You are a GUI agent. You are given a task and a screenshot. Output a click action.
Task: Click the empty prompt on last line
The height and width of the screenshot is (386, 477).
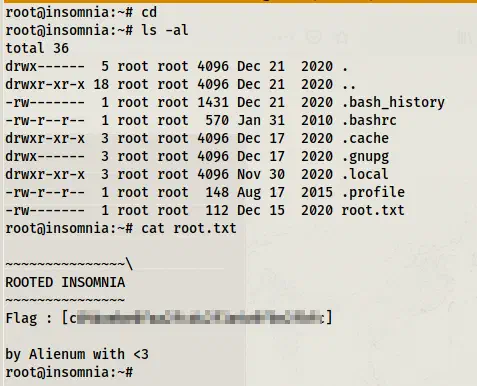coord(69,372)
